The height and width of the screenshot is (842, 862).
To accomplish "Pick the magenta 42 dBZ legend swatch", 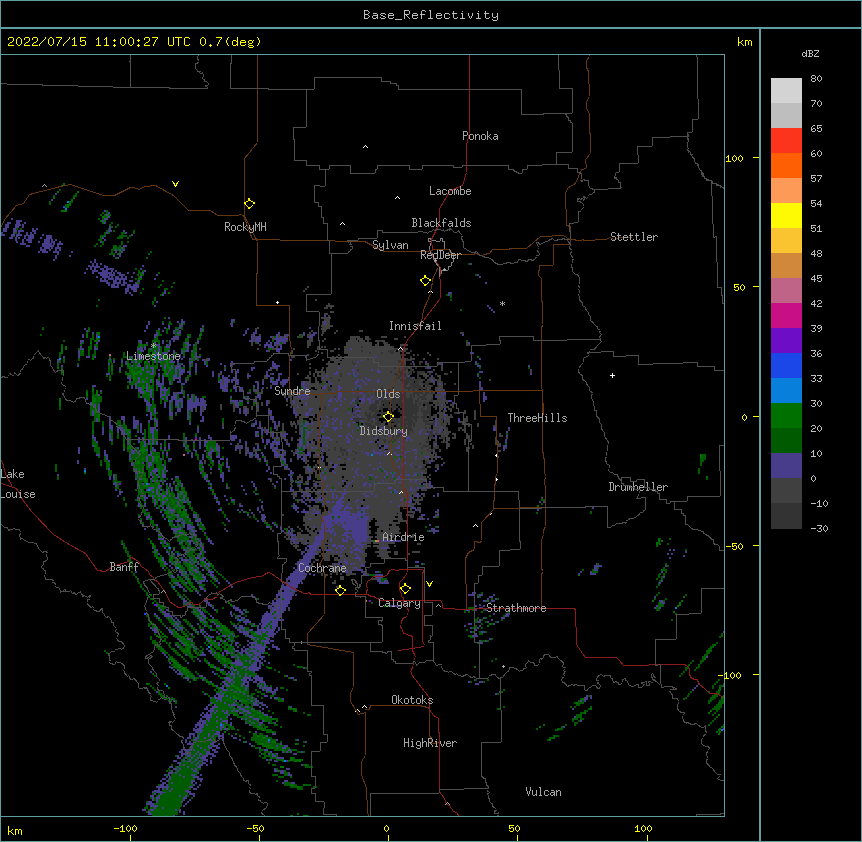I will point(786,315).
